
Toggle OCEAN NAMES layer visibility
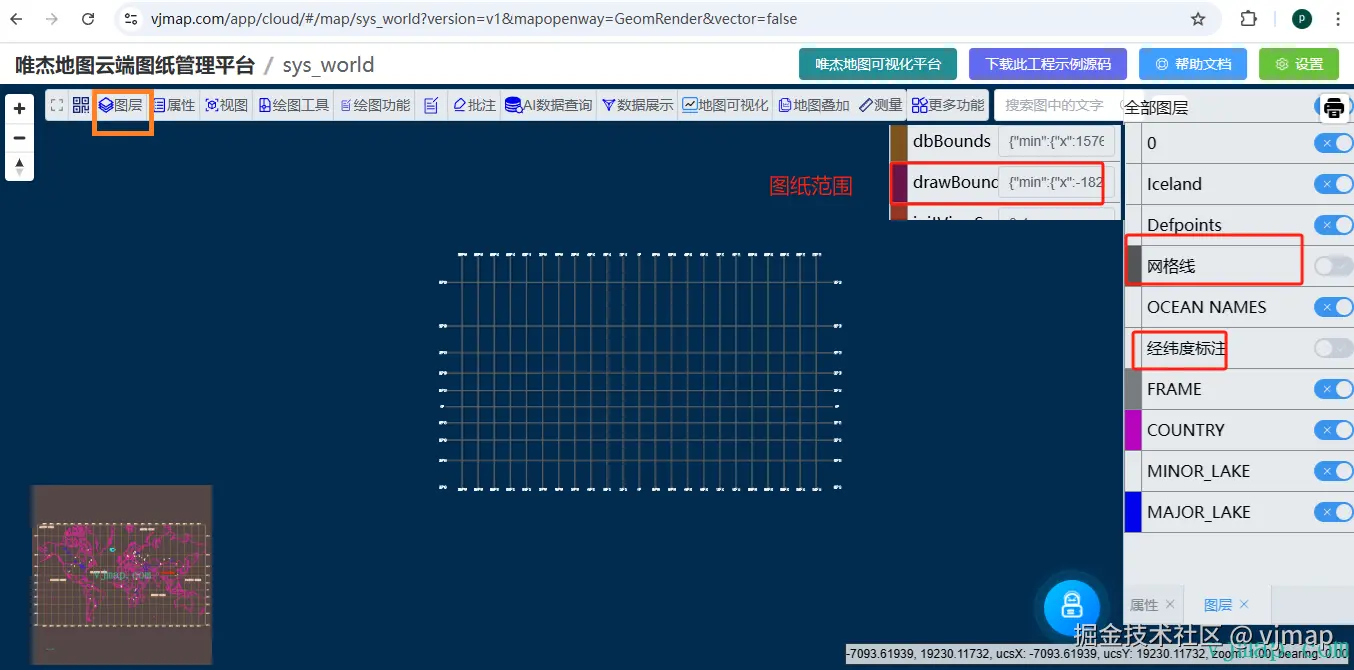[x=1333, y=307]
